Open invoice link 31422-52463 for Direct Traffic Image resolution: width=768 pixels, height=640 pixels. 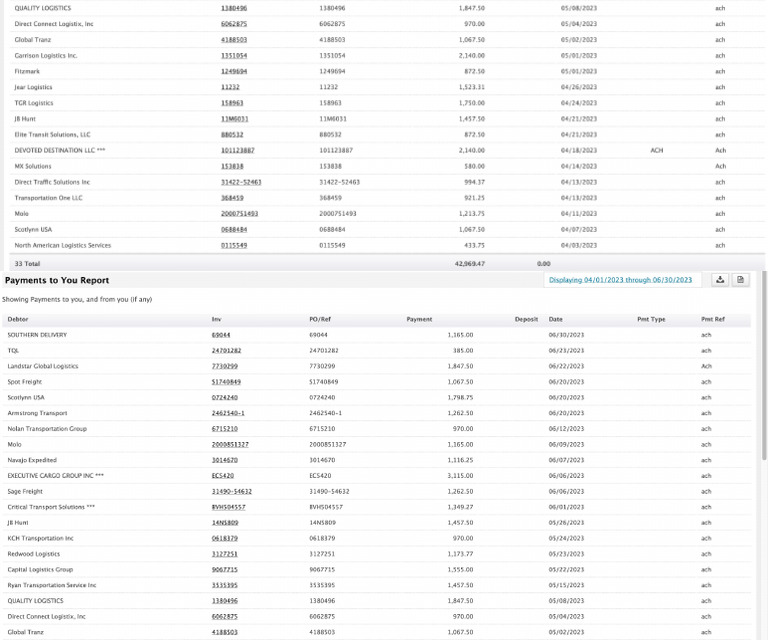[x=241, y=182]
